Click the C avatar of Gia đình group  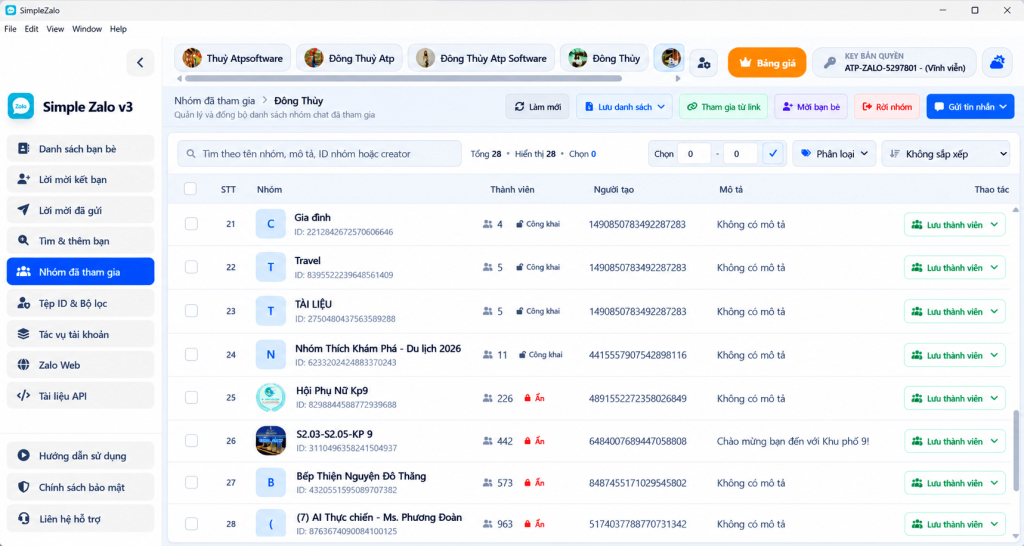point(270,224)
